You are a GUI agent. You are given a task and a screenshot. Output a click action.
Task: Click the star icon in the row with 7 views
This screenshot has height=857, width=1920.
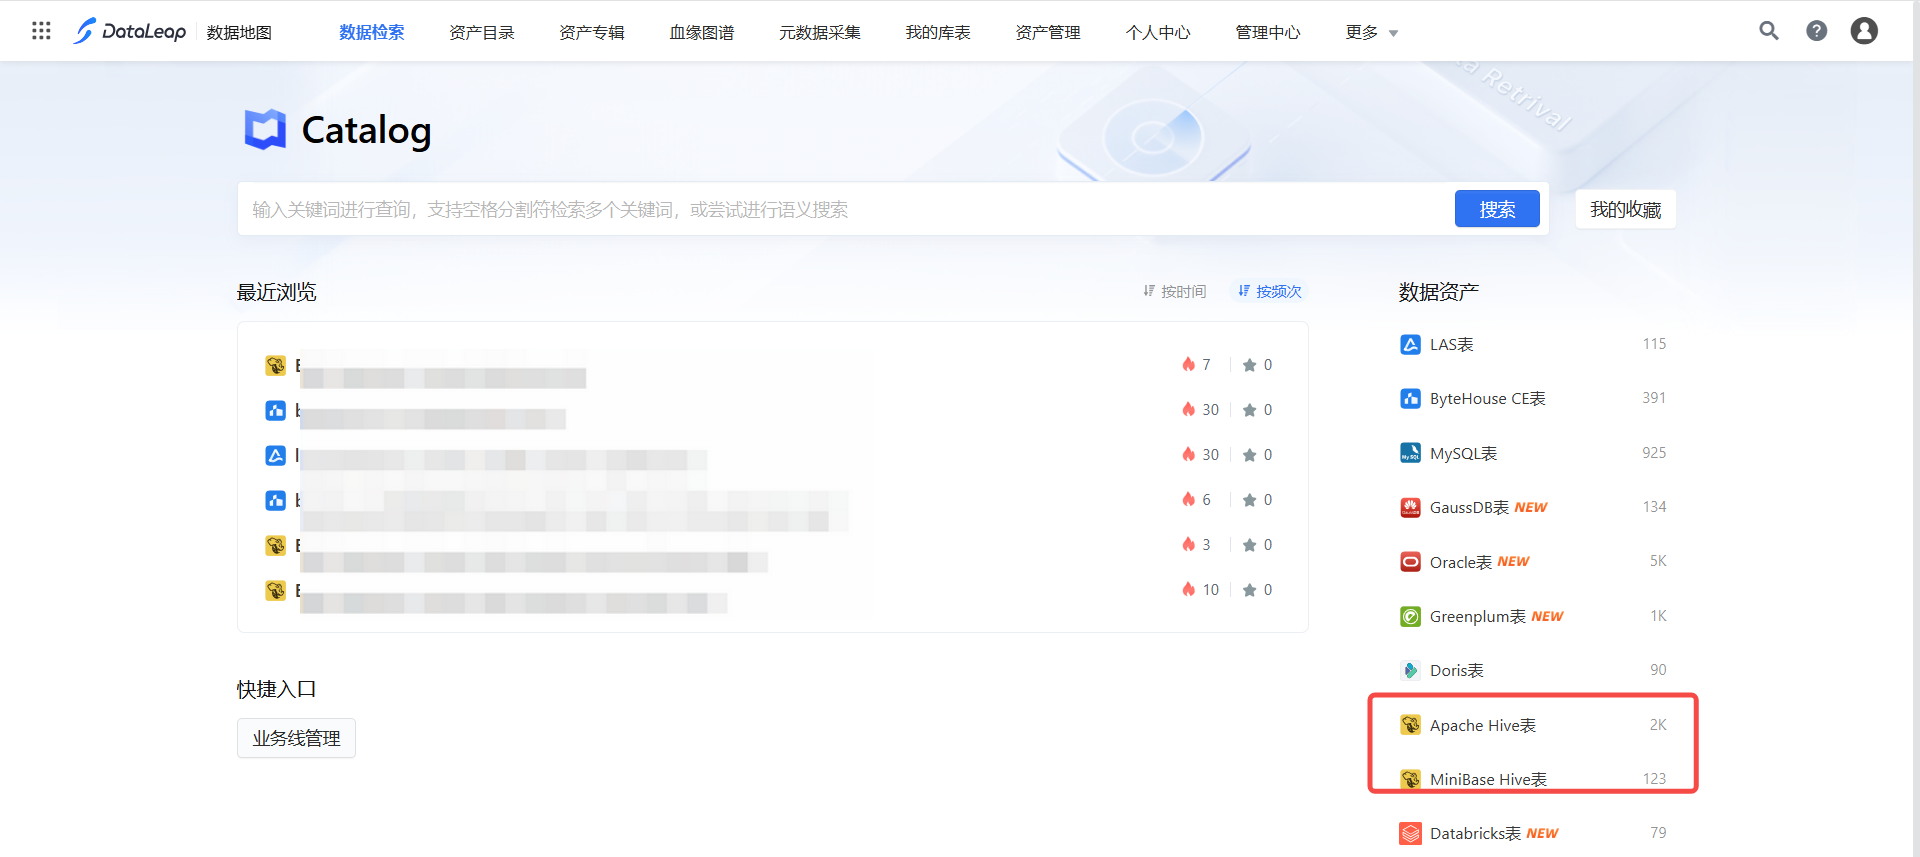(x=1249, y=365)
